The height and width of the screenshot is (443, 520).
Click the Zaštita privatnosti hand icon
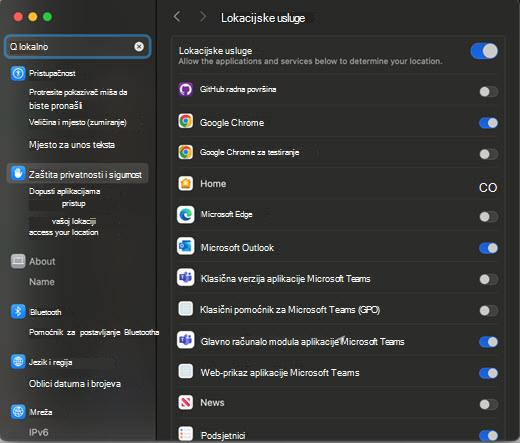pyautogui.click(x=18, y=173)
